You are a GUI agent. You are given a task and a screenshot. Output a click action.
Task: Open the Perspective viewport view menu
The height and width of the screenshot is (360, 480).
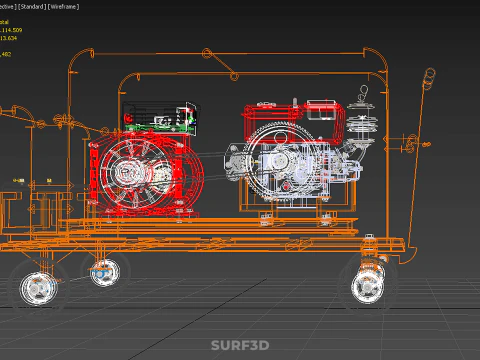coord(8,7)
